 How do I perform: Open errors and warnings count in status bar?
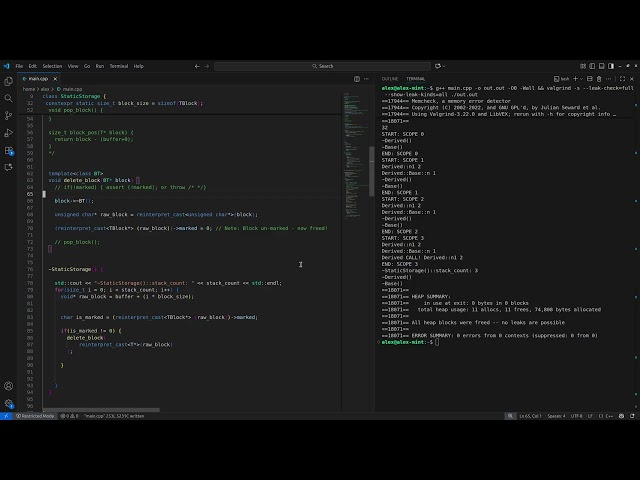(69, 416)
